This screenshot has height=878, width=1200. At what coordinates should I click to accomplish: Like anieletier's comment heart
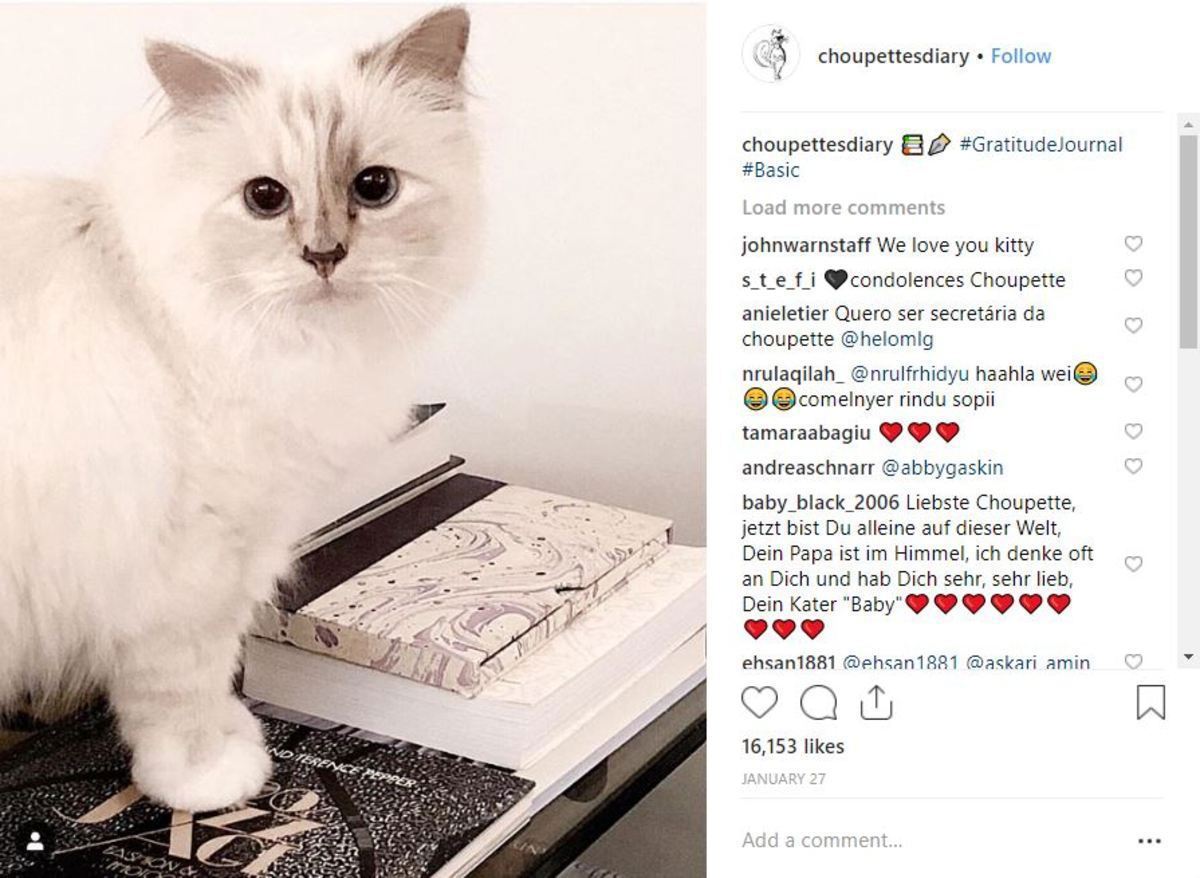(x=1133, y=325)
